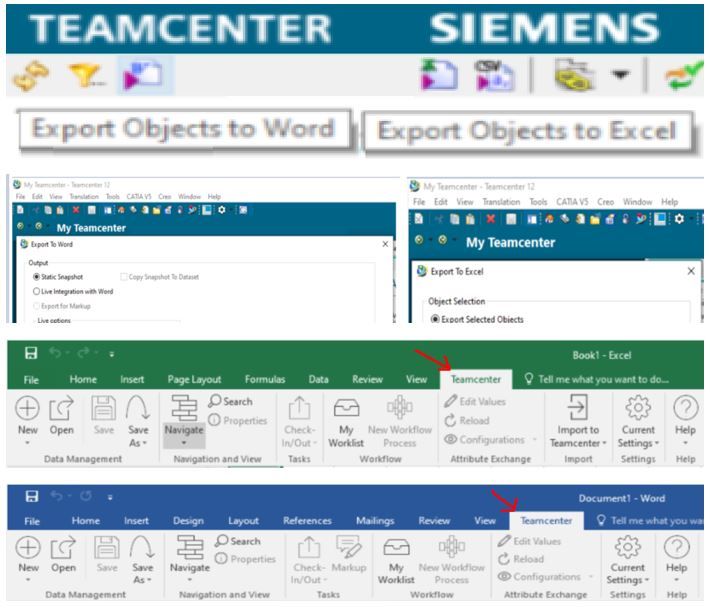Image resolution: width=710 pixels, height=610 pixels.
Task: Switch to Teamcenter tab in Word ribbon
Action: pyautogui.click(x=546, y=520)
